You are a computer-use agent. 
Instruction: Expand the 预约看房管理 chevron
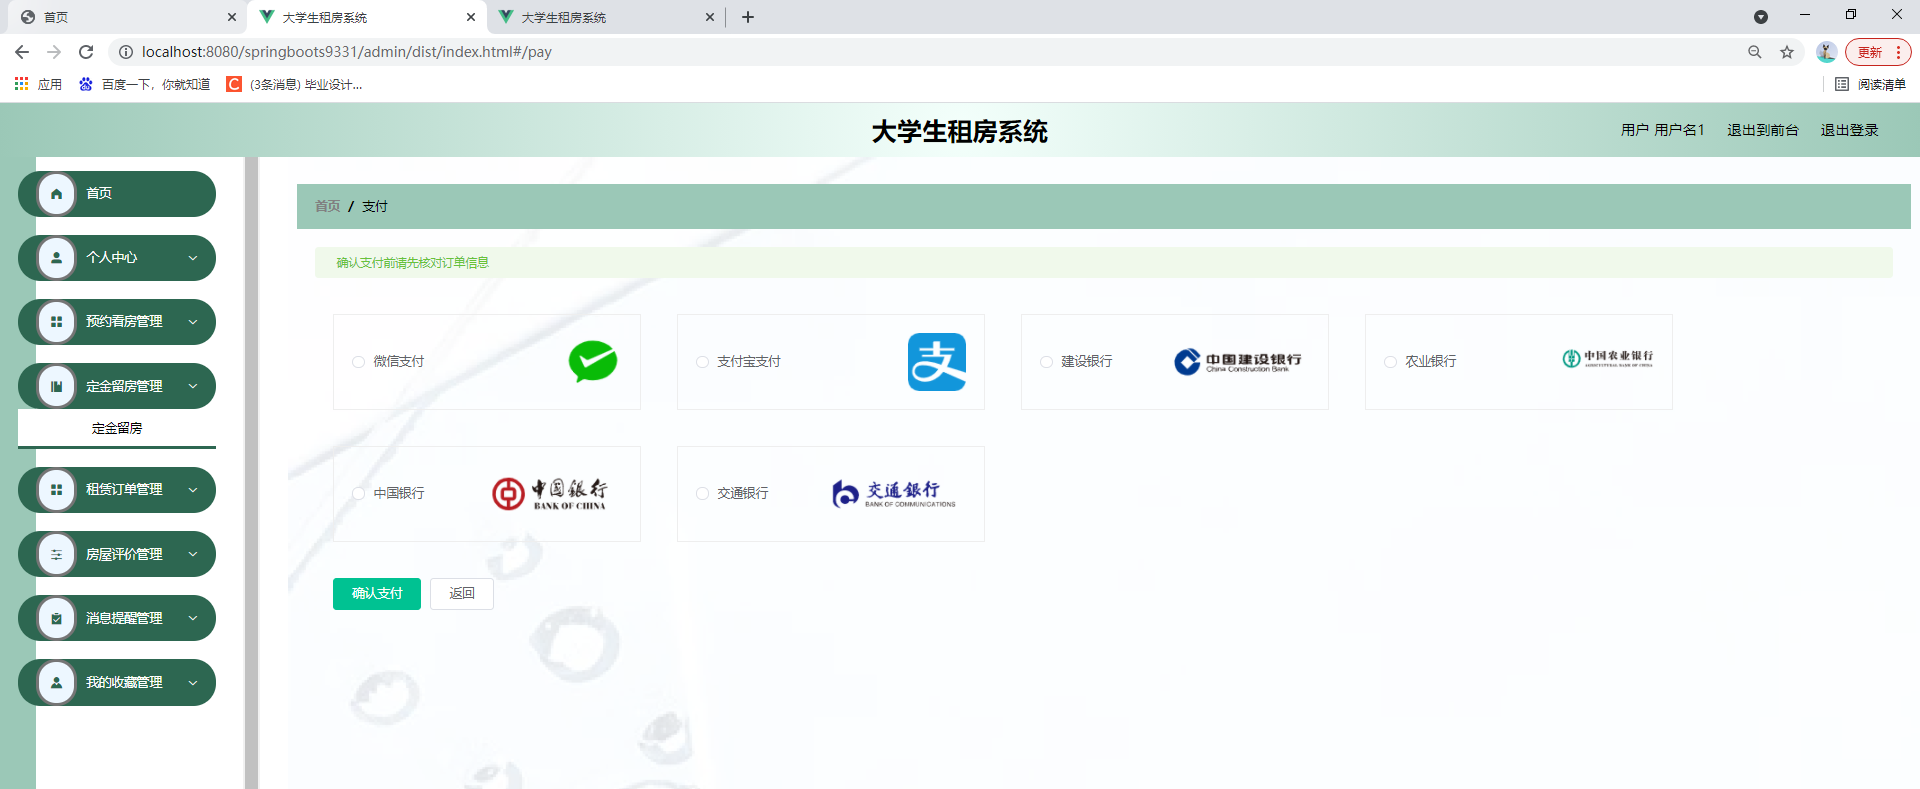193,322
